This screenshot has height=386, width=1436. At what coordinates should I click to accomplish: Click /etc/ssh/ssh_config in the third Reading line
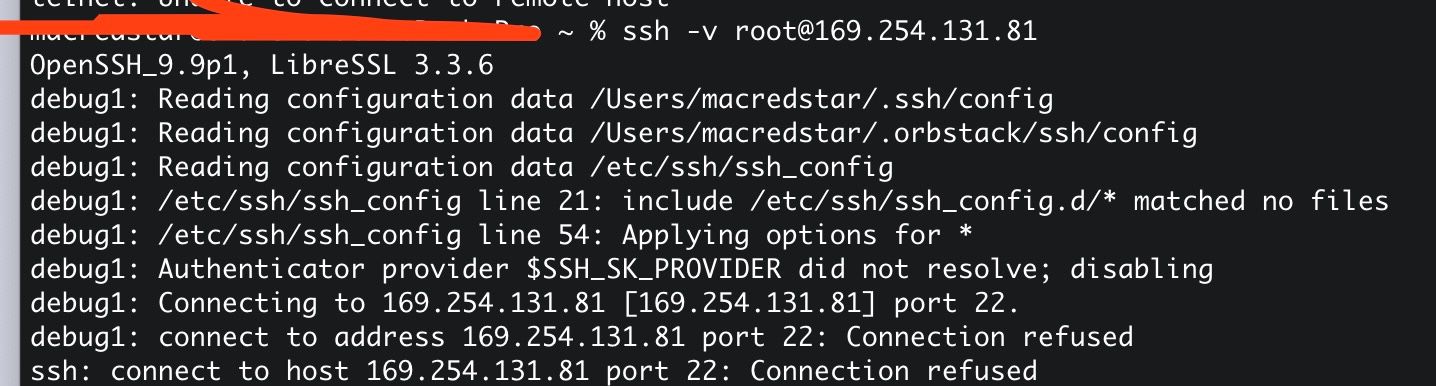(733, 167)
